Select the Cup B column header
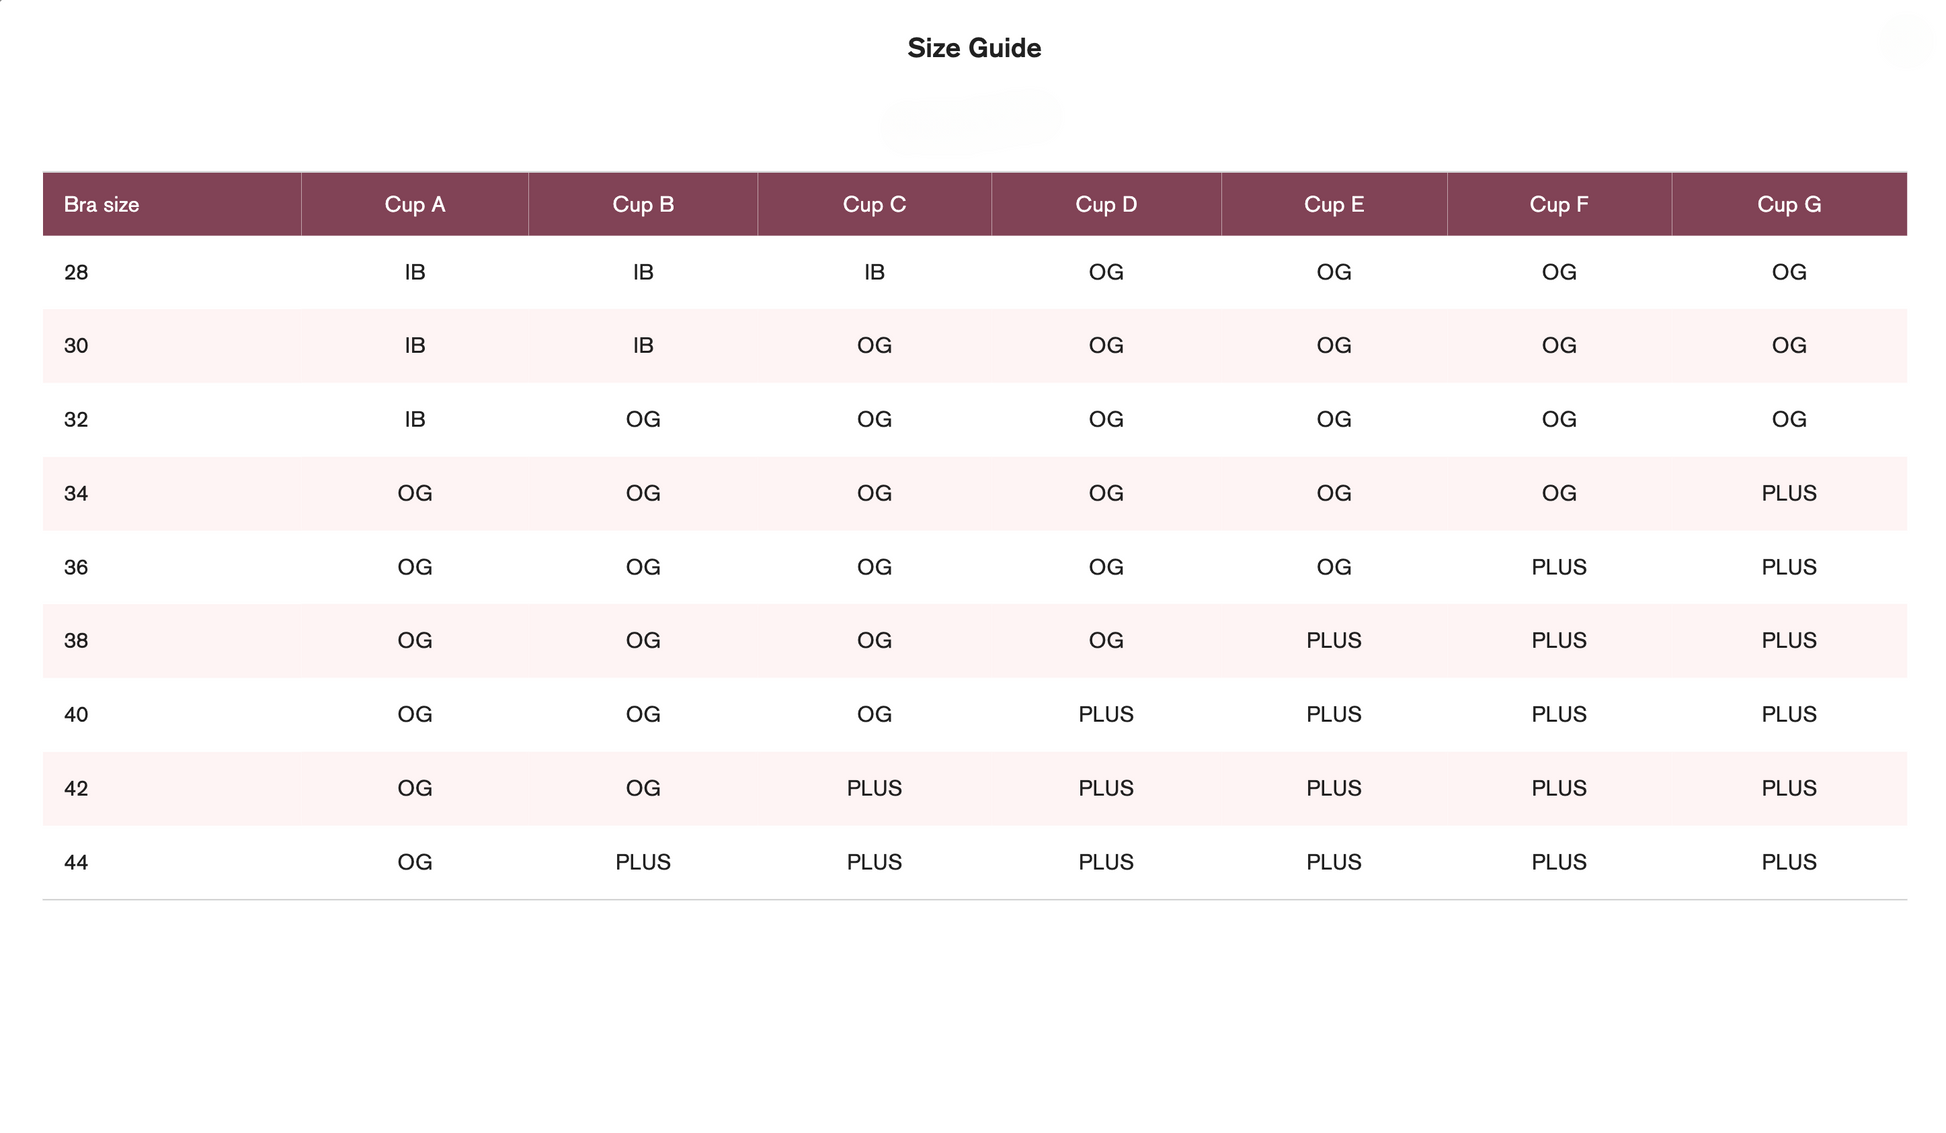The height and width of the screenshot is (1133, 1946). click(643, 204)
